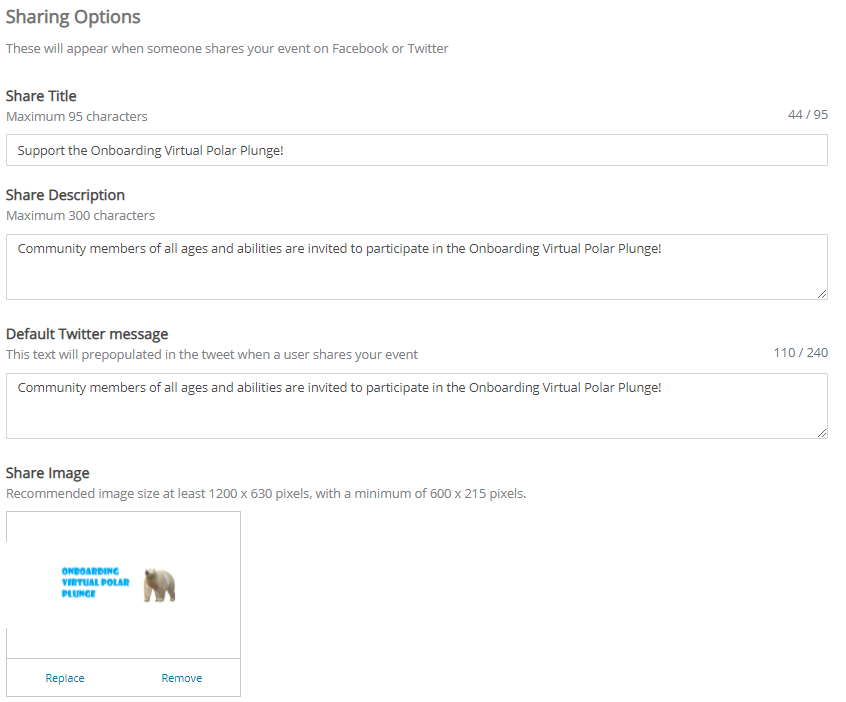
Task: Click the Default Twitter message label
Action: coord(87,334)
